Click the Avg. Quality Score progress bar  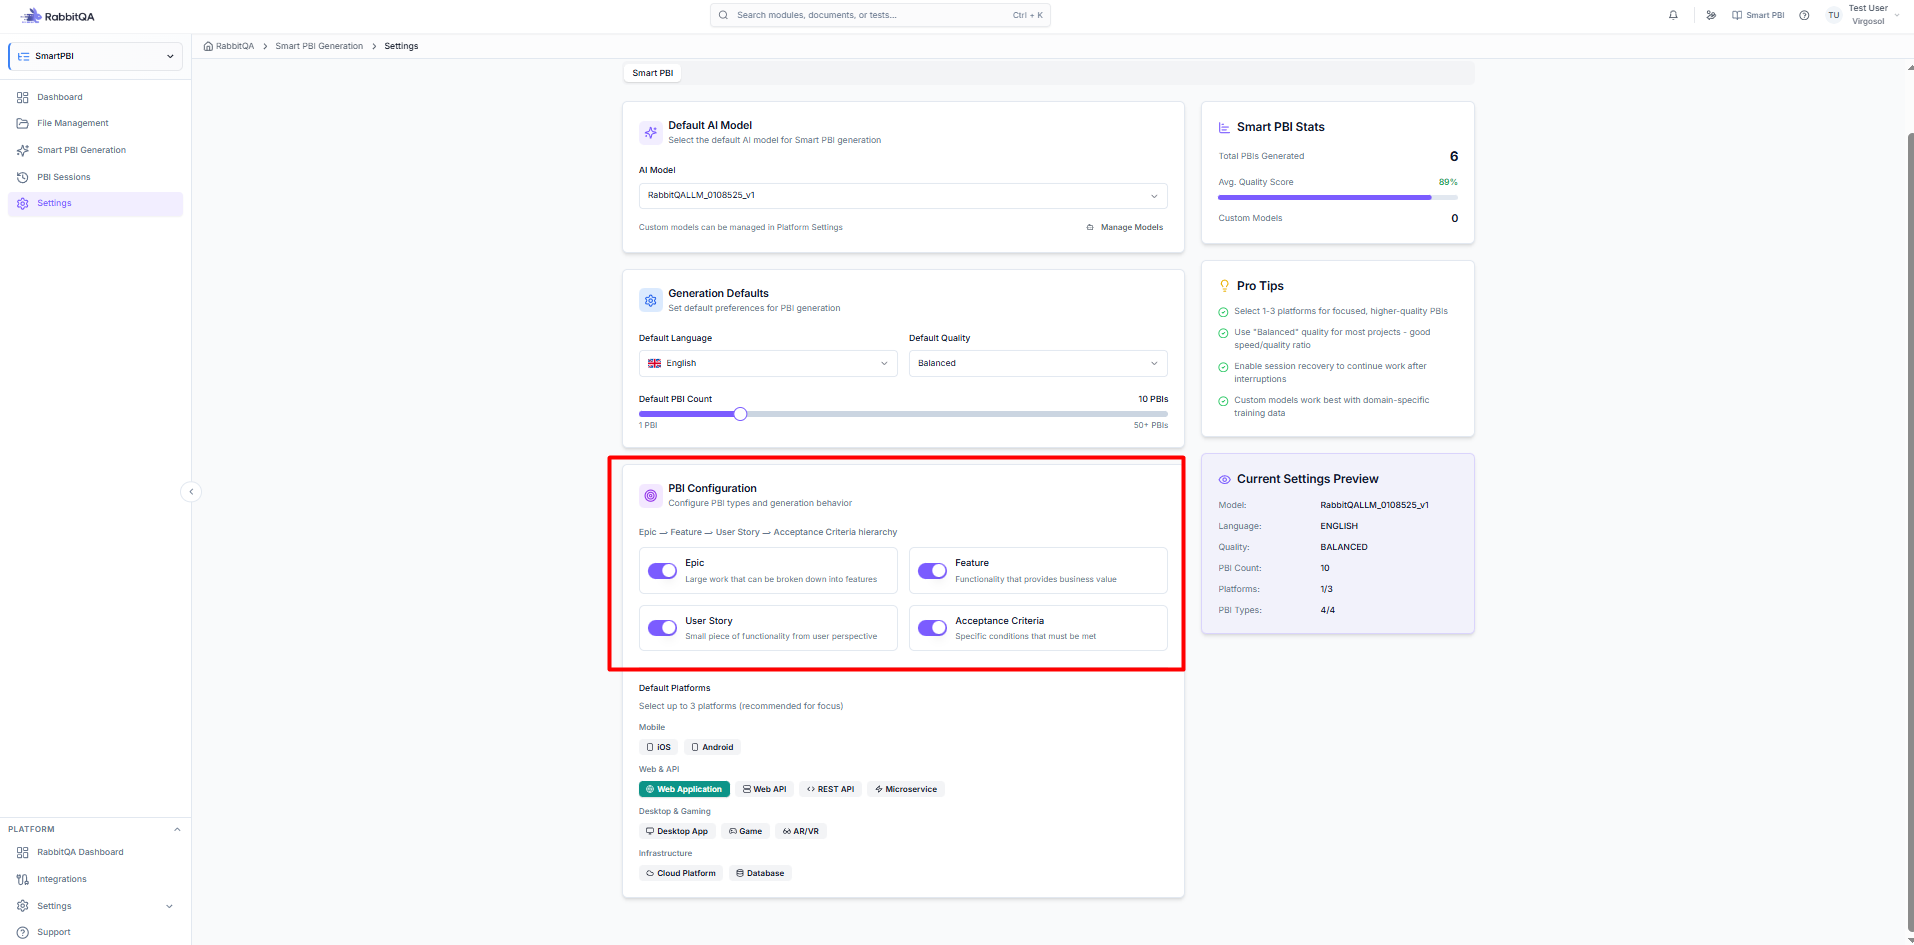(1338, 198)
